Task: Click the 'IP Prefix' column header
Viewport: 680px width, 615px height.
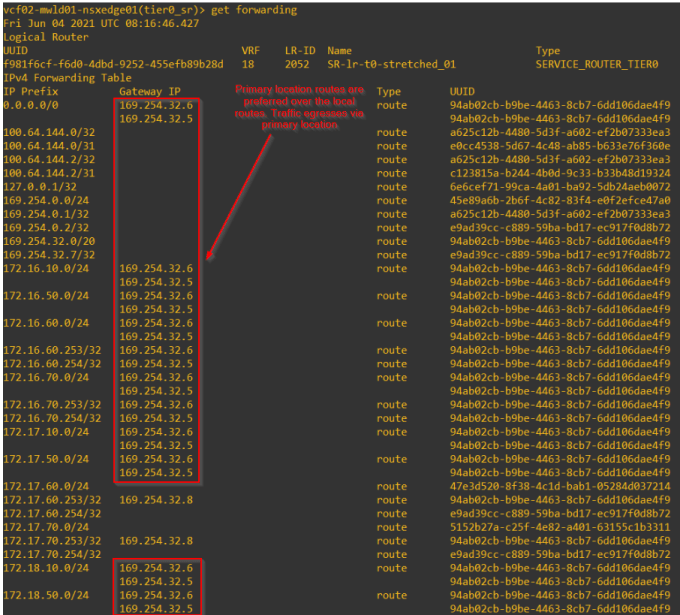Action: coord(31,92)
